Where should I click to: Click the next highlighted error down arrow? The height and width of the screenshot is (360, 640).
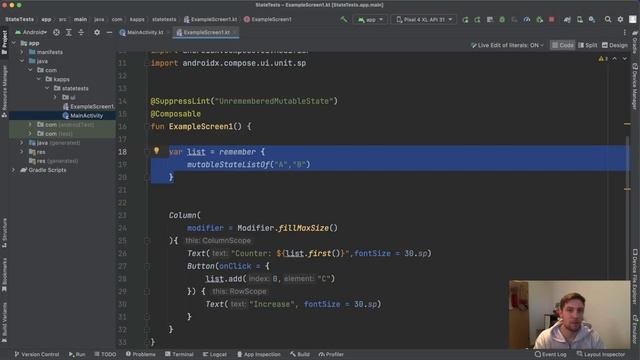tap(624, 59)
